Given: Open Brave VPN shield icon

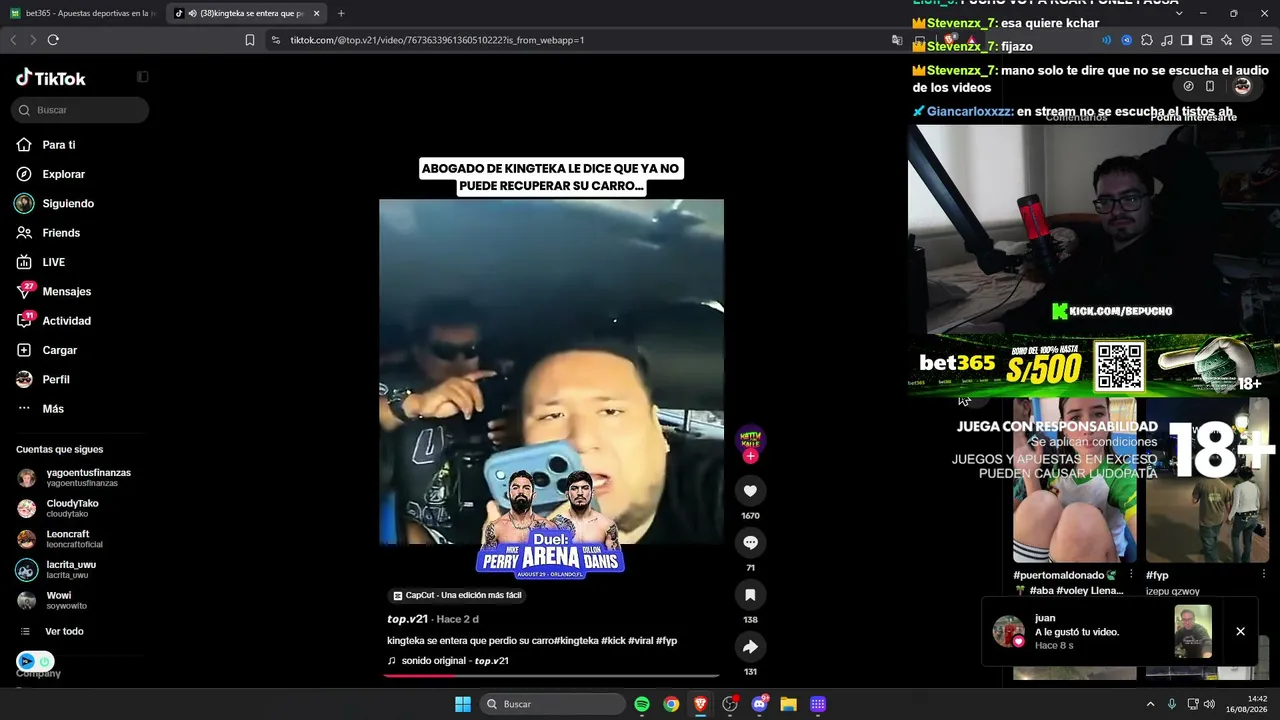Looking at the screenshot, I should 1246,40.
